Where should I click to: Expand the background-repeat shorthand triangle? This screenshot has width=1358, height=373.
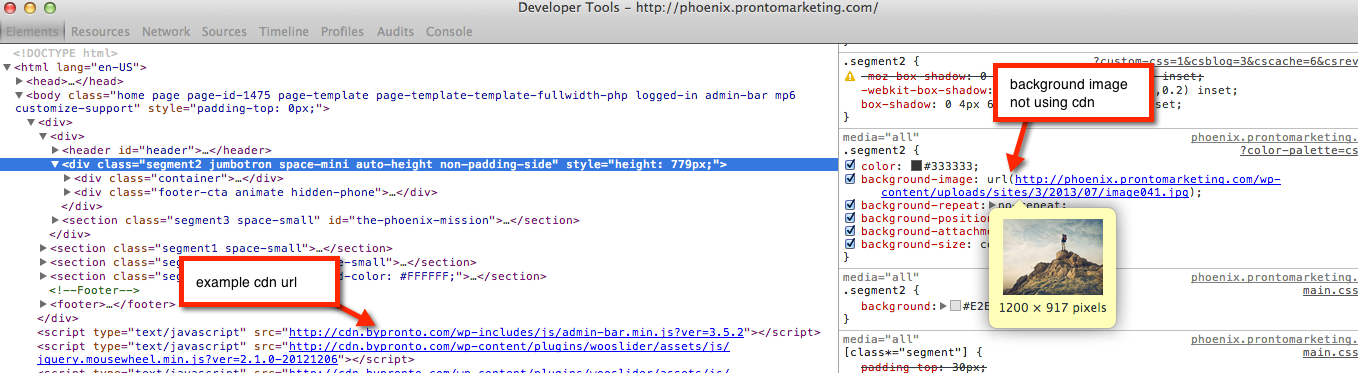click(993, 206)
